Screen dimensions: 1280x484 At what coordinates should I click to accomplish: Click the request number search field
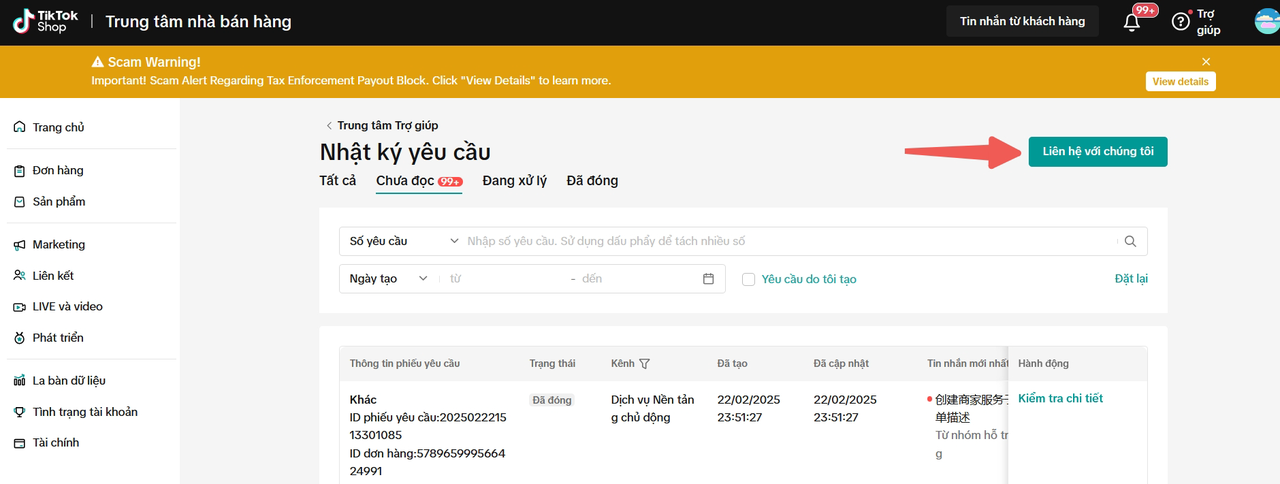(790, 241)
